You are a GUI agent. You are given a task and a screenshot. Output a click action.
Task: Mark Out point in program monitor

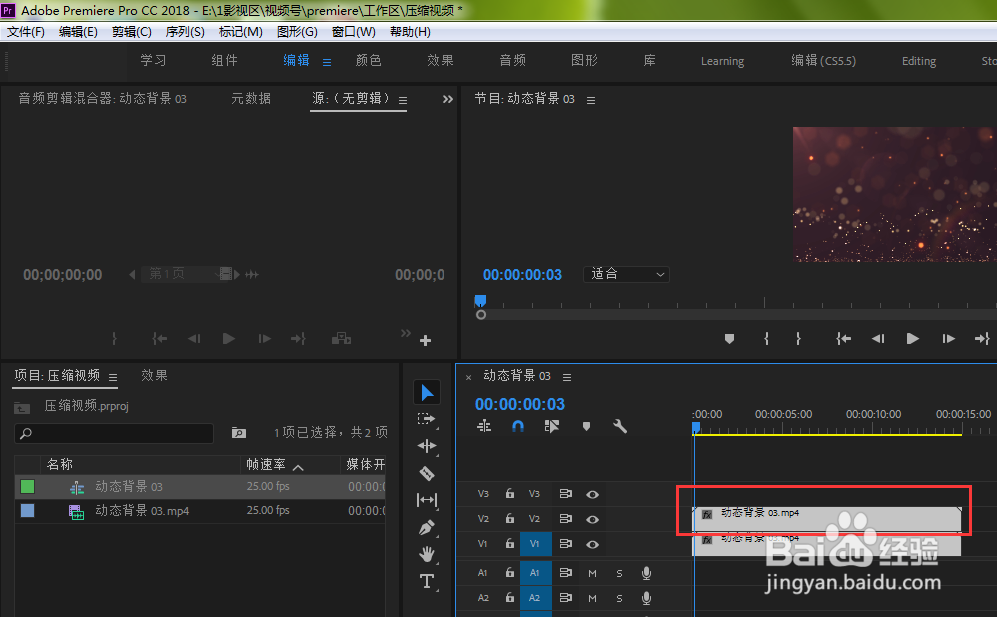(798, 338)
